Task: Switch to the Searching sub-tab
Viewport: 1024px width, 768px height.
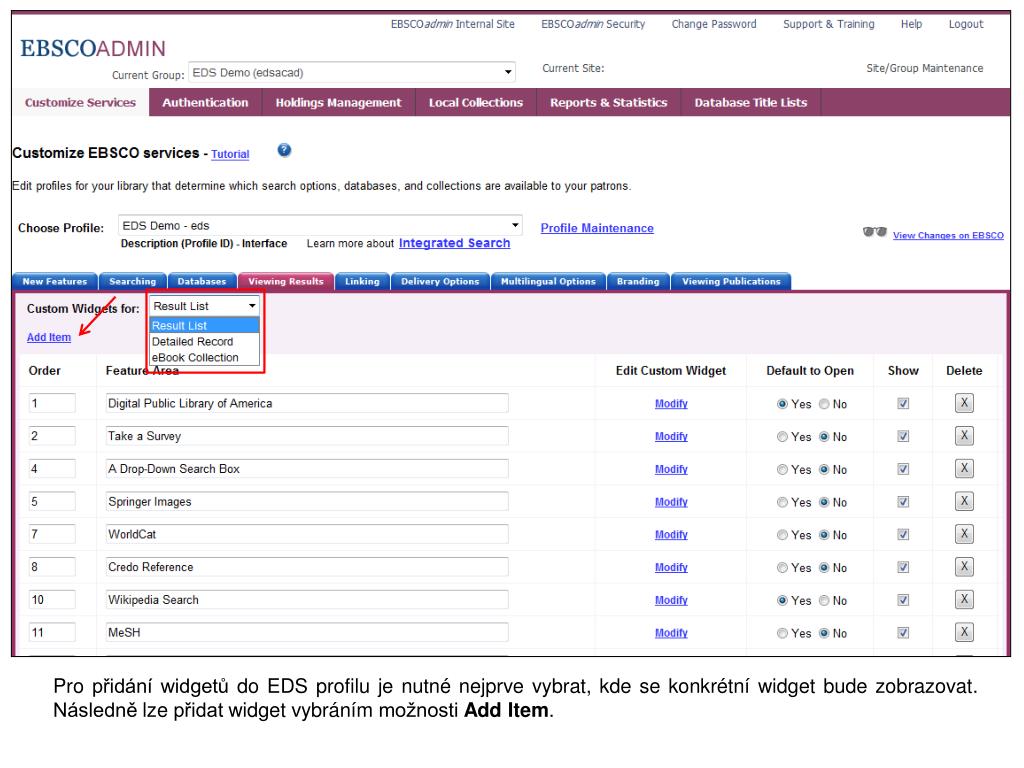Action: click(133, 281)
